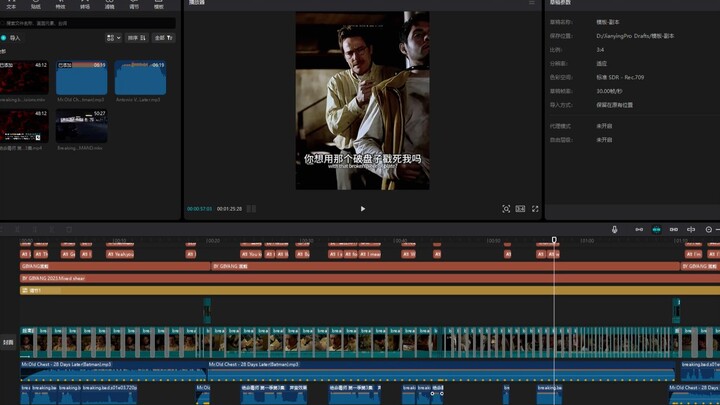Select the second Mr.Old Chest audio clip
The height and width of the screenshot is (405, 720).
click(441, 371)
